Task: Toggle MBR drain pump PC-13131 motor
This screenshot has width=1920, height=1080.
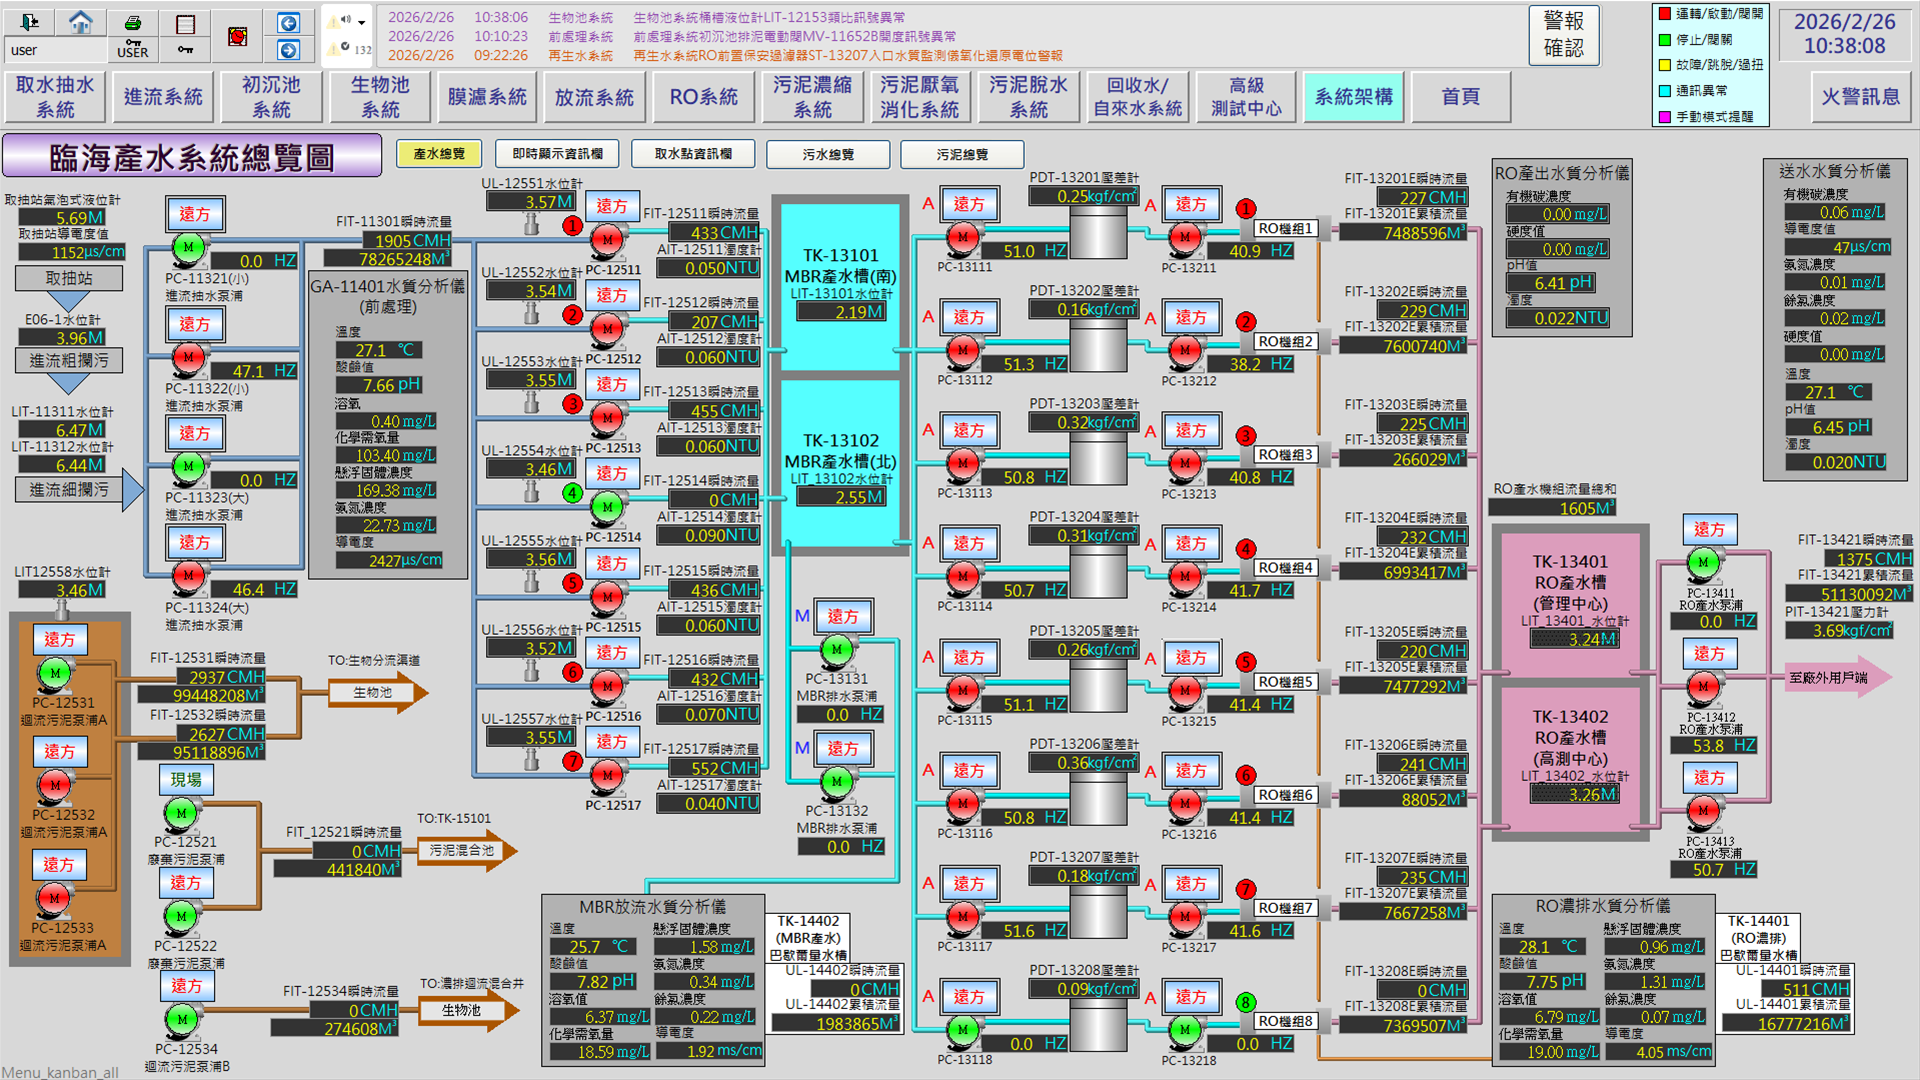Action: [x=837, y=650]
